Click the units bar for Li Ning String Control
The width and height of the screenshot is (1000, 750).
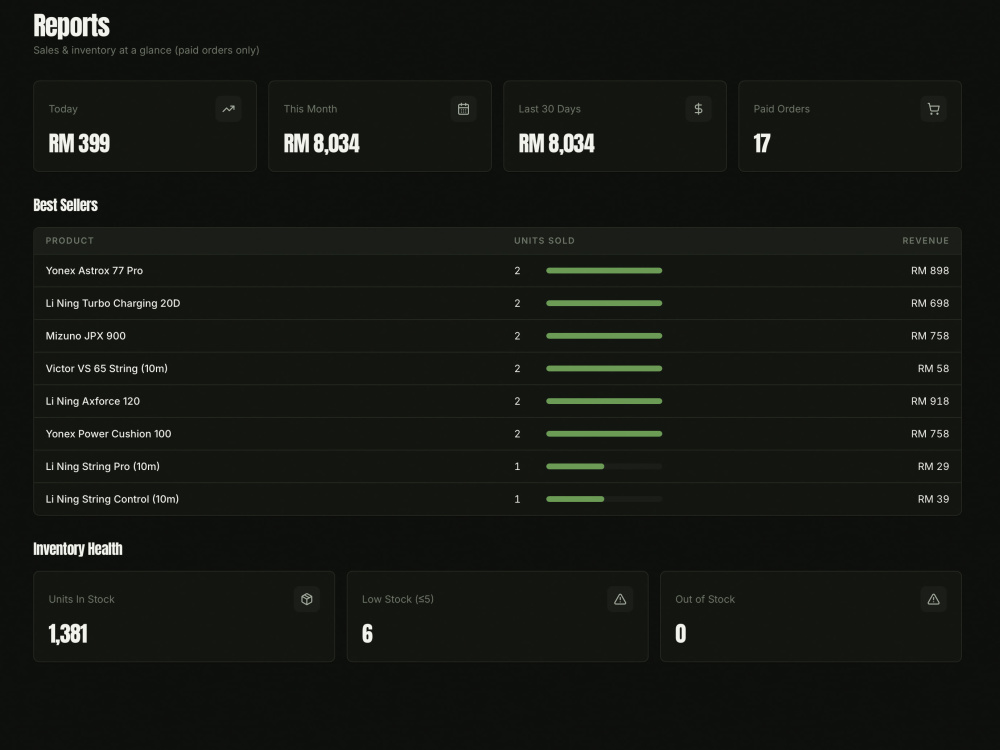[604, 499]
